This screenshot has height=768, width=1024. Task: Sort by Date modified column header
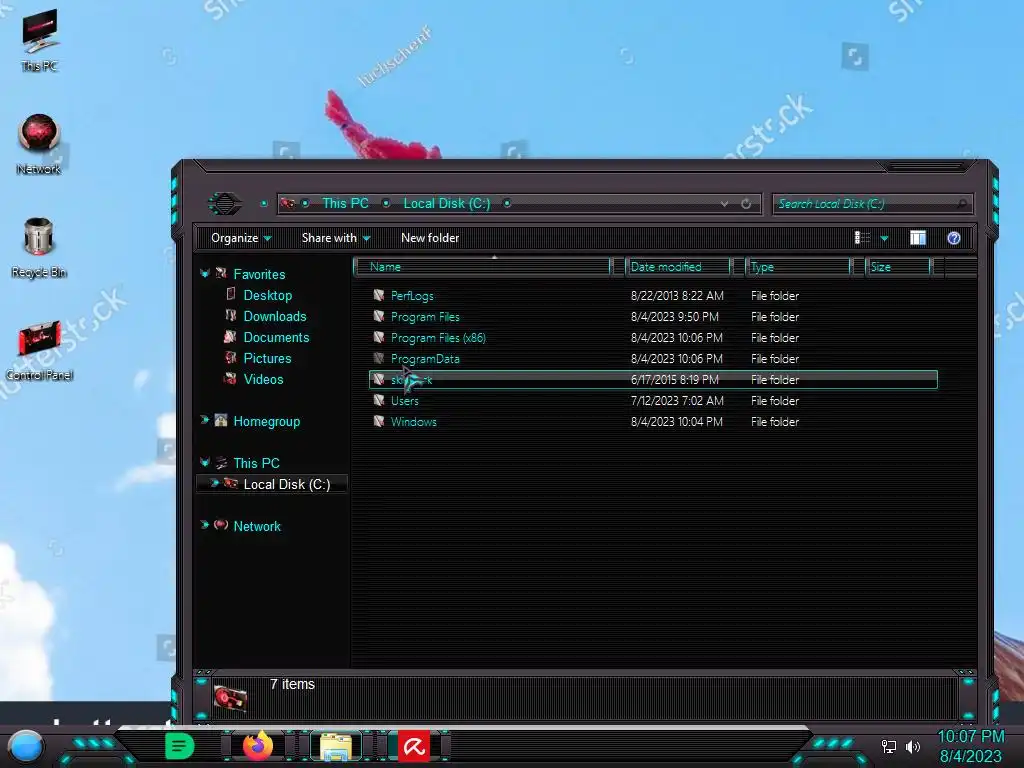pos(678,266)
